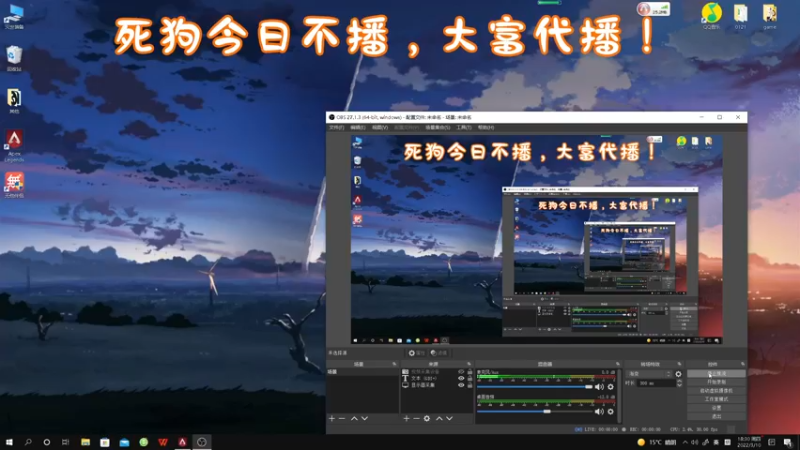800x450 pixels.
Task: Open source properties gear in sources toolbar
Action: [427, 418]
